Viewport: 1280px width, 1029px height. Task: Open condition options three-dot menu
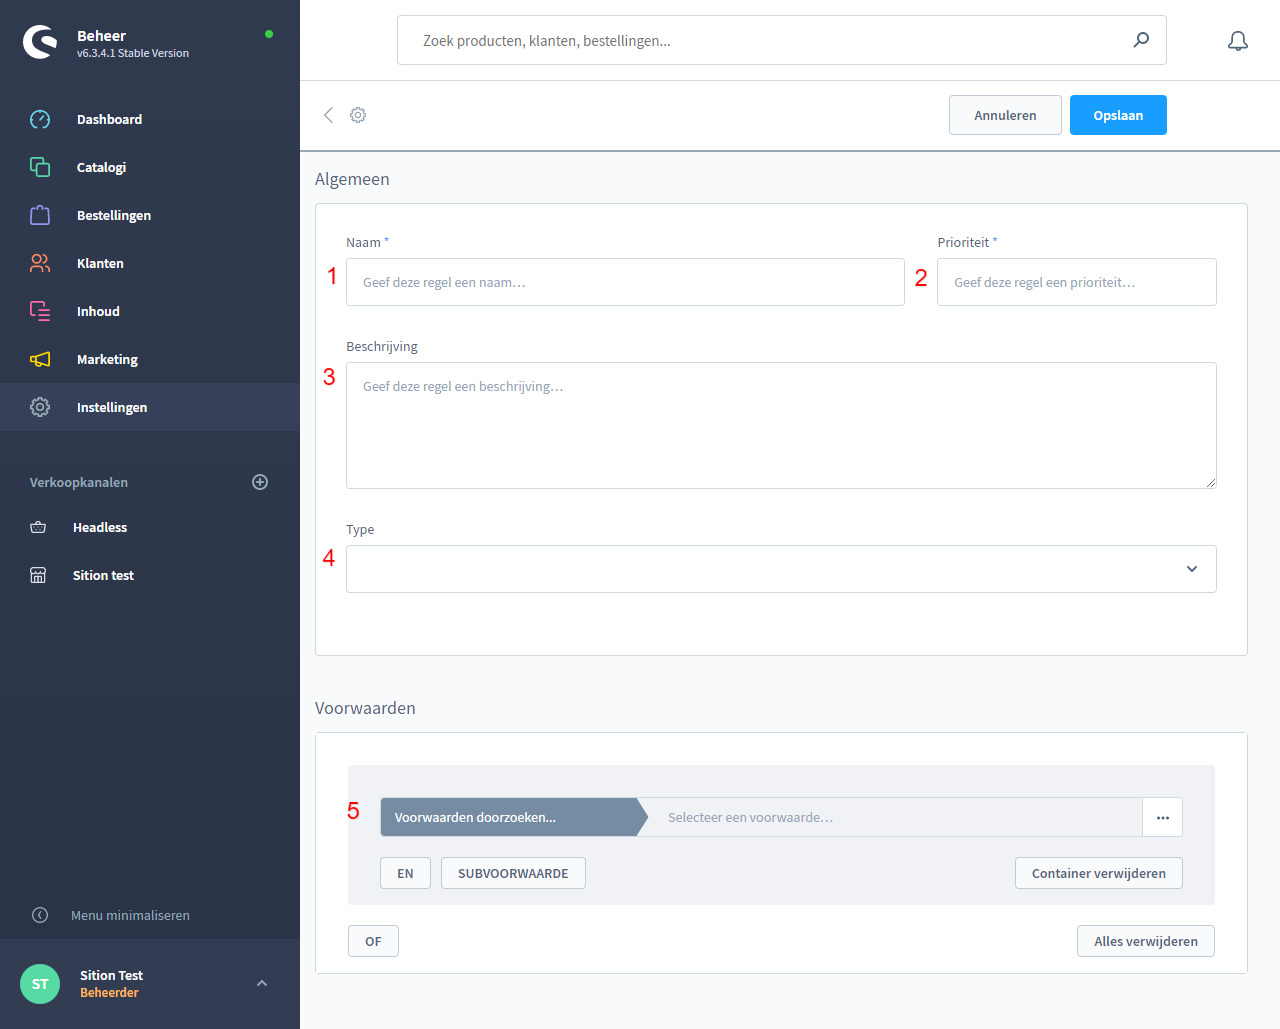pos(1162,817)
